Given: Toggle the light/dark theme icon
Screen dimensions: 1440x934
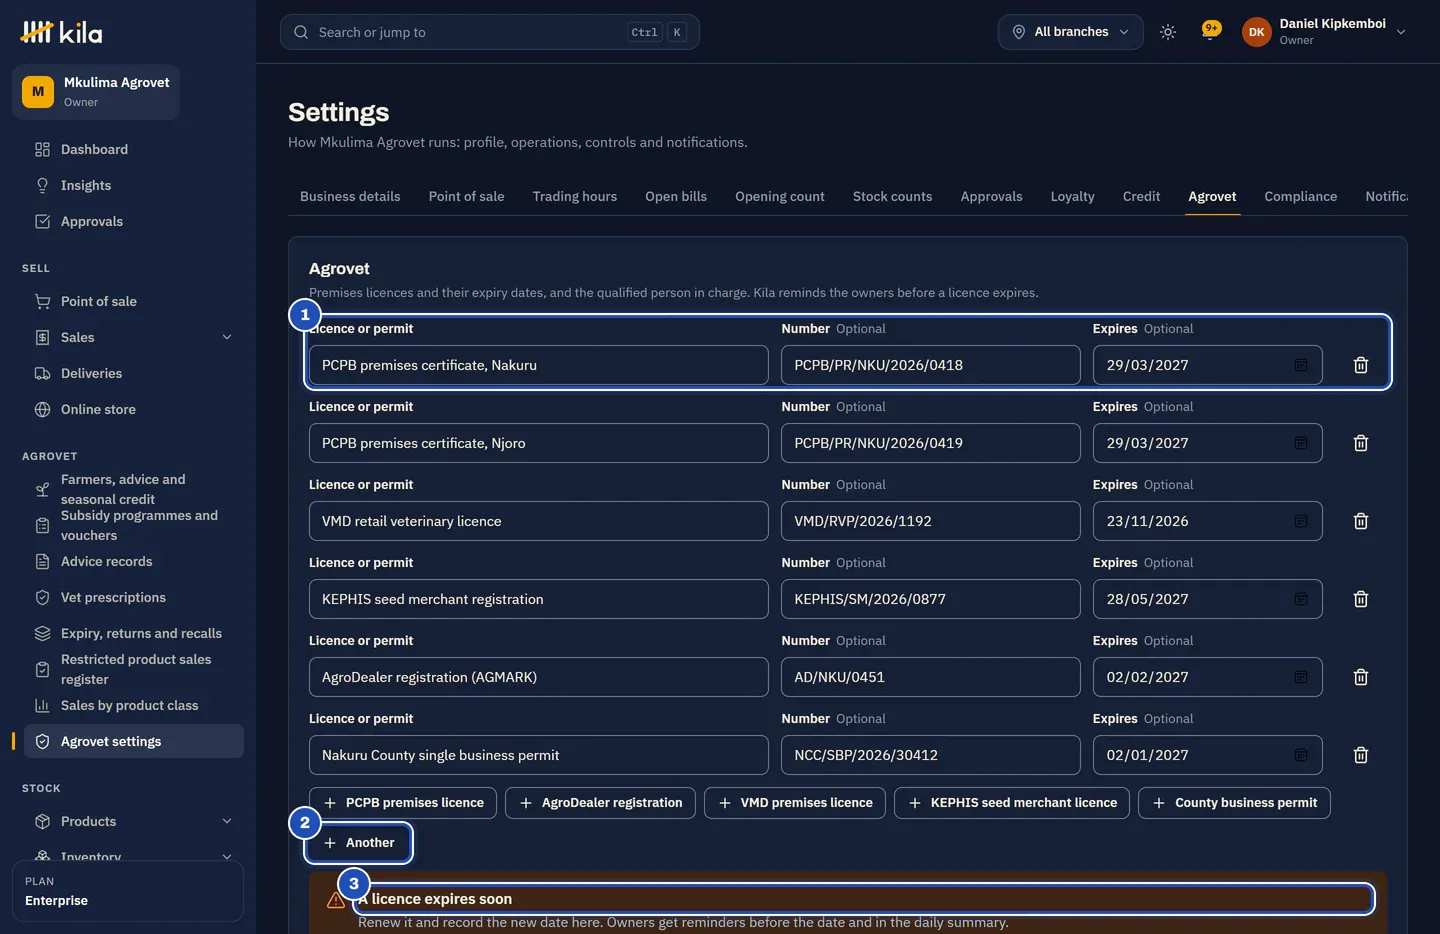Looking at the screenshot, I should [1167, 32].
